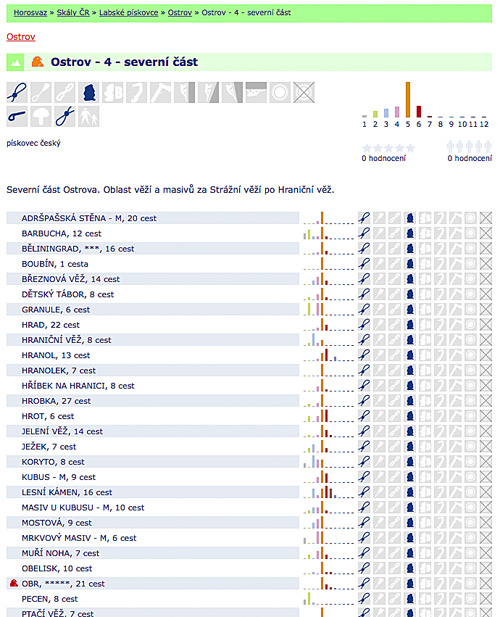
Task: Click the ice axe icon in HRAD row
Action: pos(455,325)
